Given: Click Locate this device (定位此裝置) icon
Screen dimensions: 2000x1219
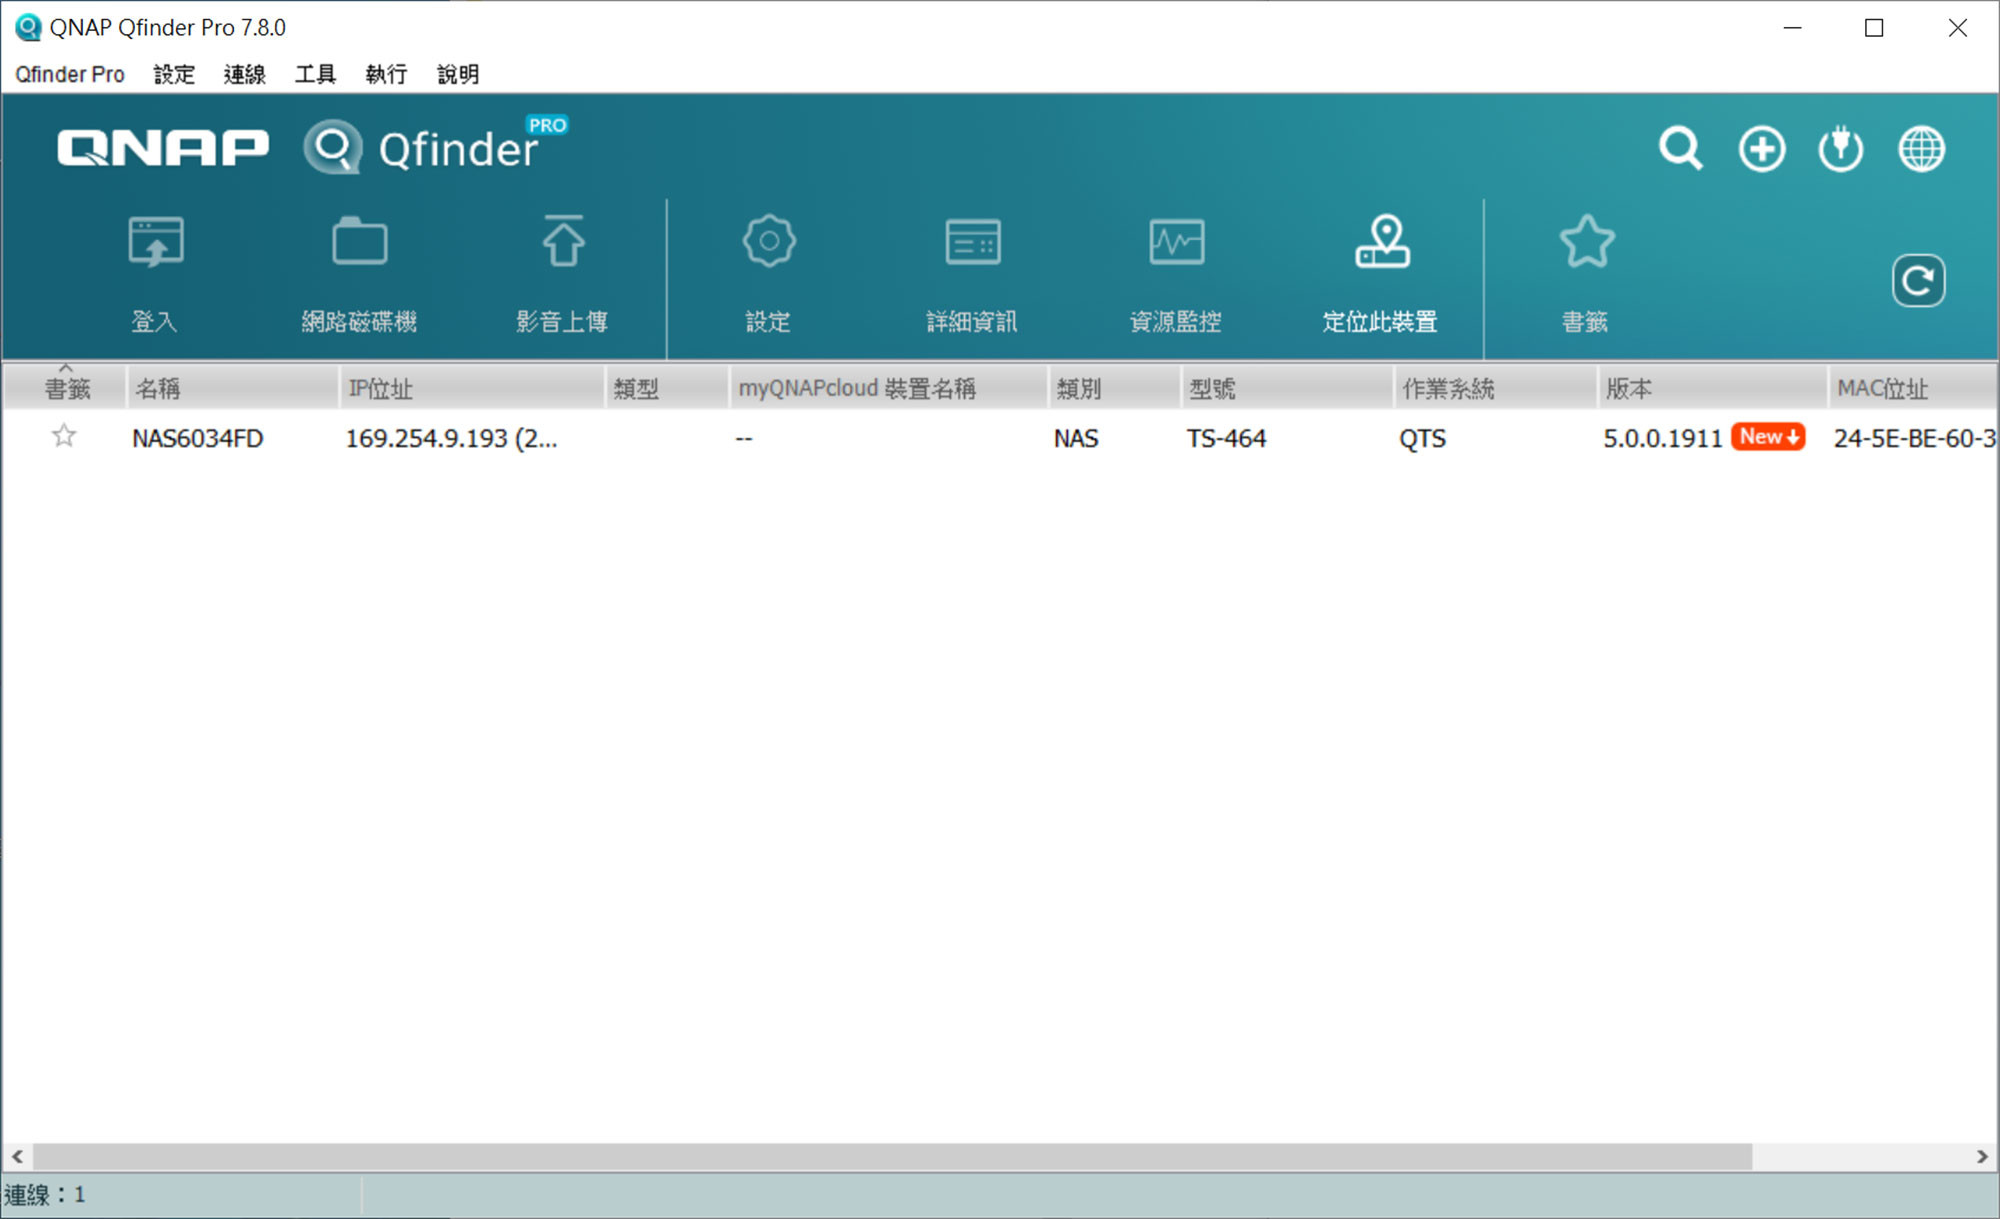Looking at the screenshot, I should point(1382,242).
